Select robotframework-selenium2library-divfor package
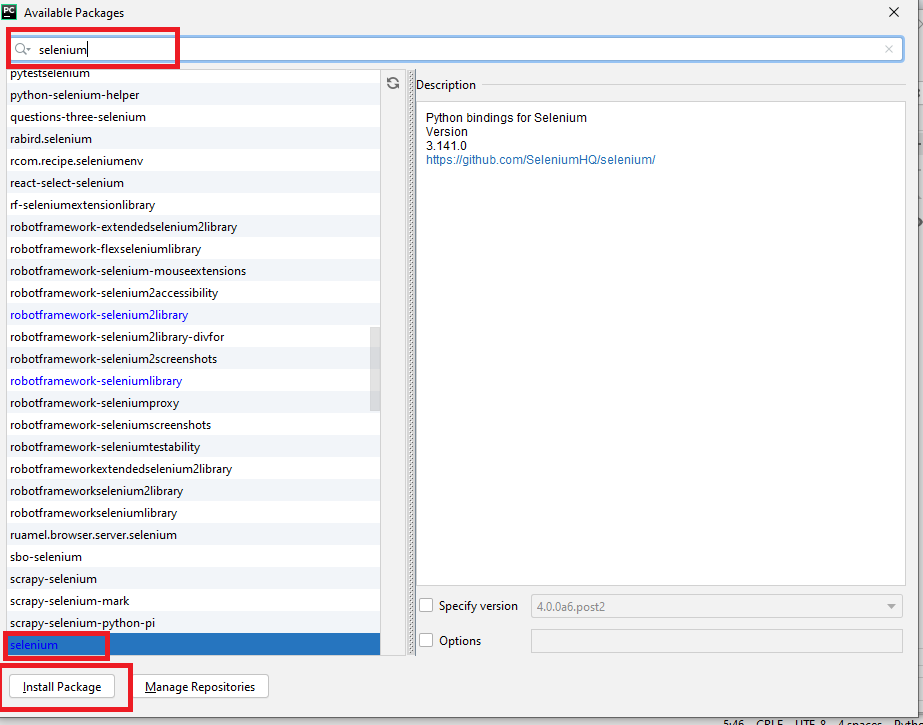 [194, 337]
